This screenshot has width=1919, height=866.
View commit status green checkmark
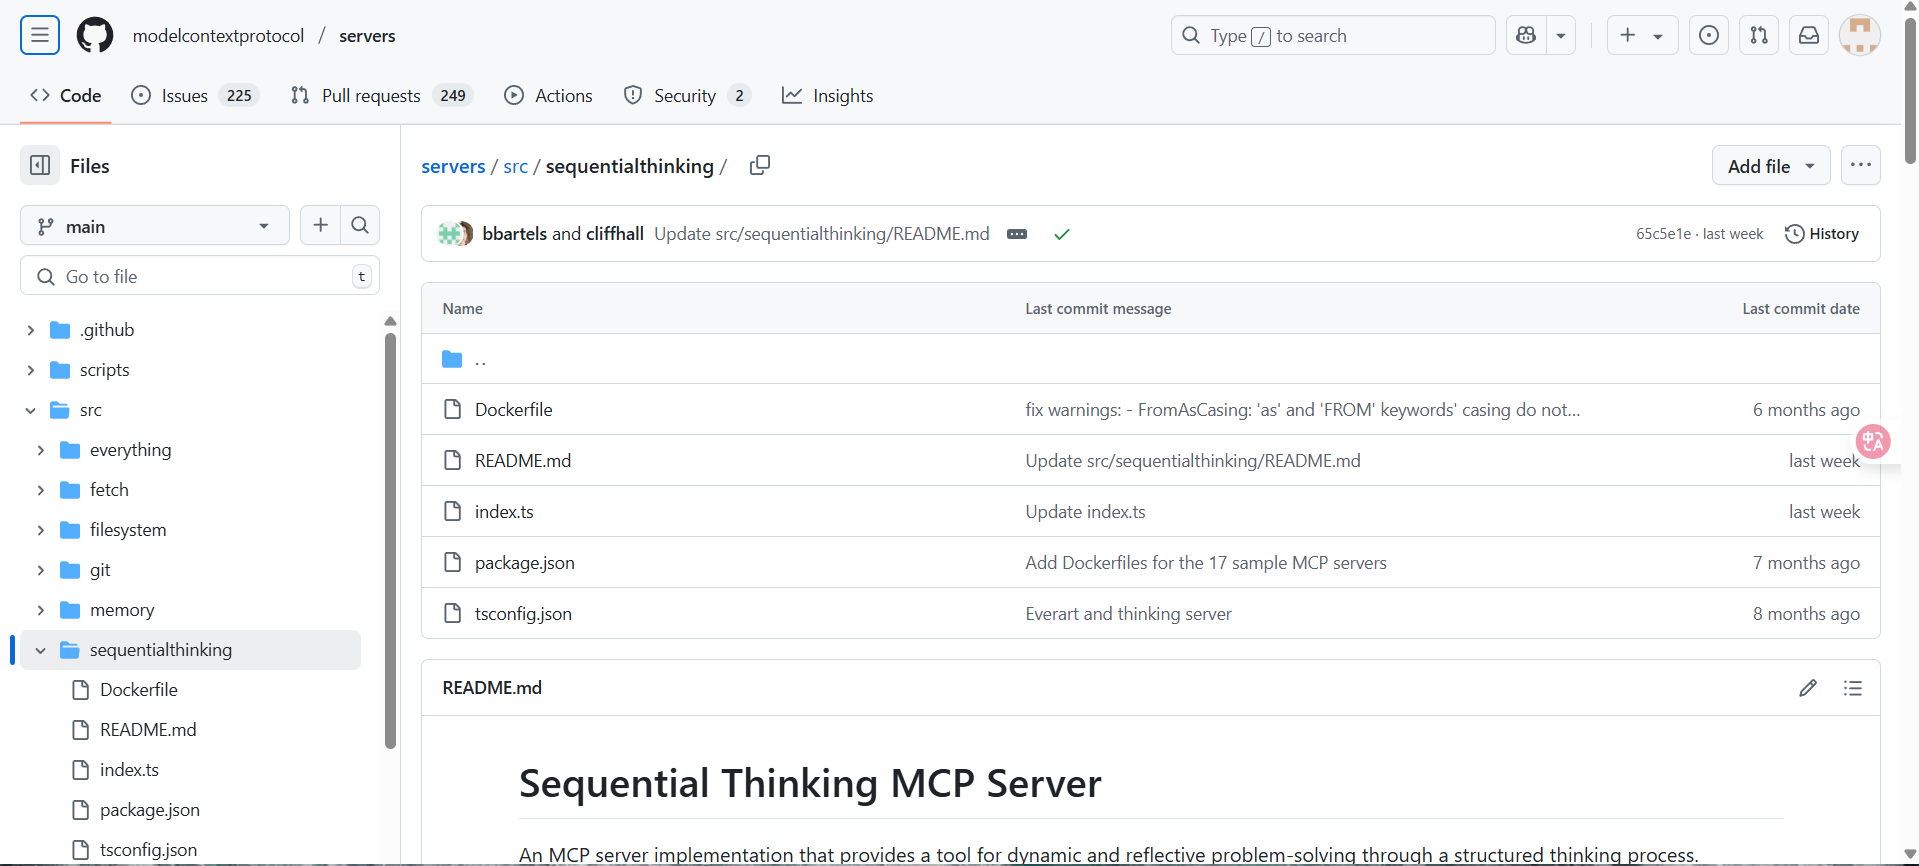coord(1062,234)
